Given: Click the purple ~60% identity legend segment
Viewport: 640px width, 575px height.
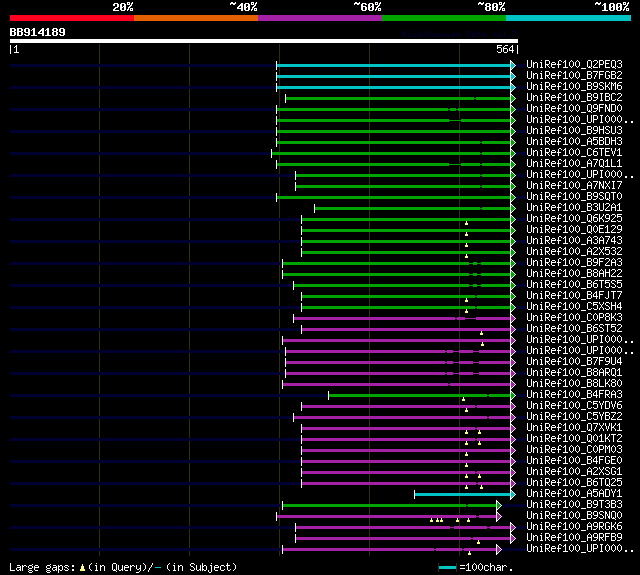Looking at the screenshot, I should (320, 18).
